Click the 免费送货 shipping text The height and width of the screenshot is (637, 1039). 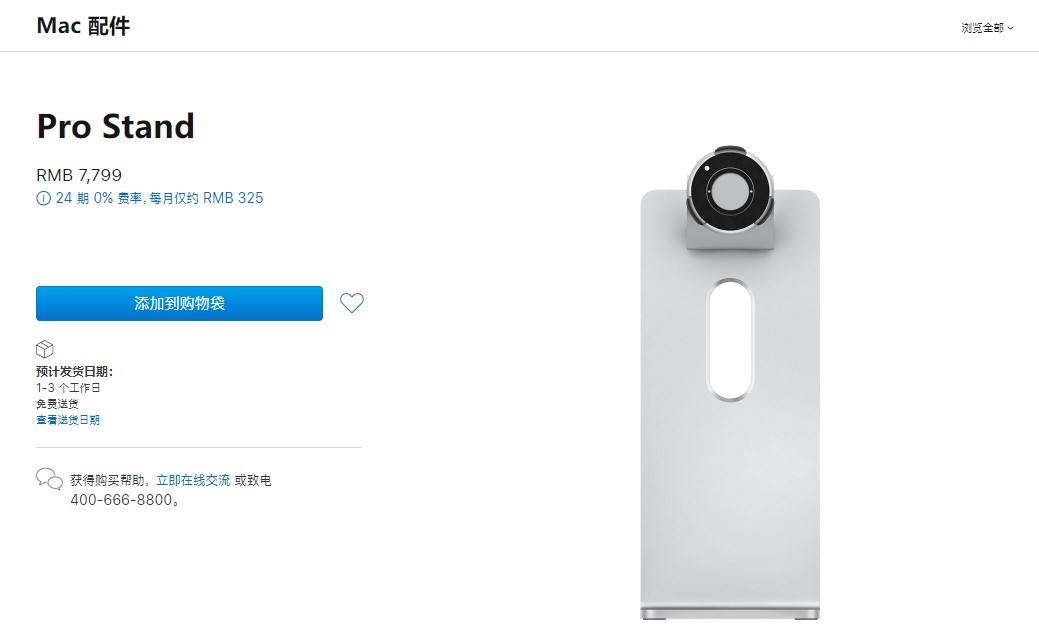[x=57, y=404]
